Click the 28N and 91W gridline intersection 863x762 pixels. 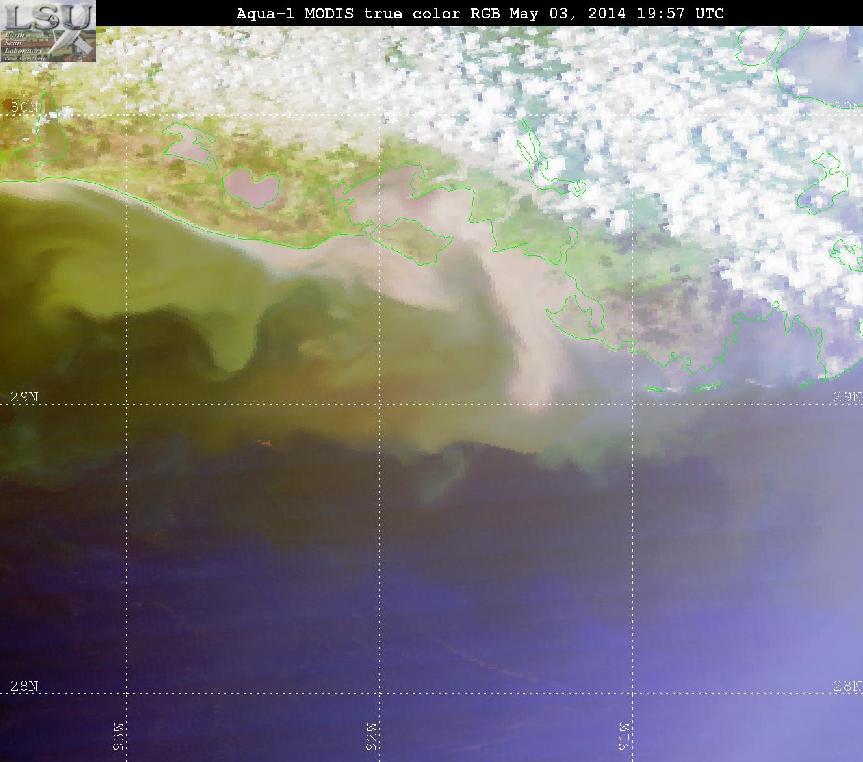(633, 693)
